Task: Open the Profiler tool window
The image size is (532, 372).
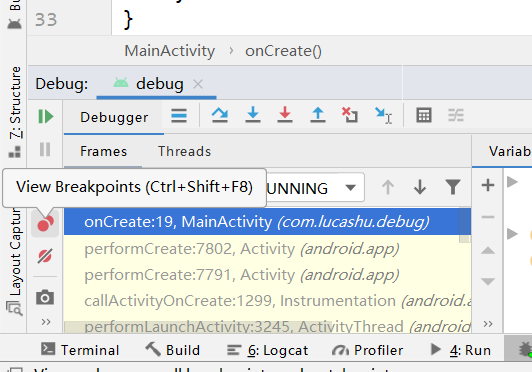Action: tap(368, 350)
